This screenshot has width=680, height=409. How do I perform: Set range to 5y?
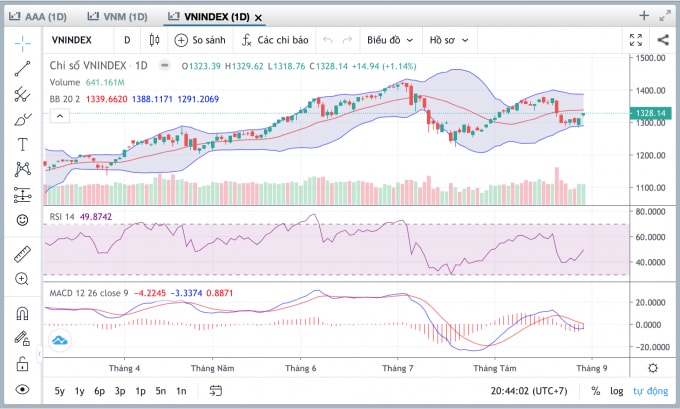[59, 391]
